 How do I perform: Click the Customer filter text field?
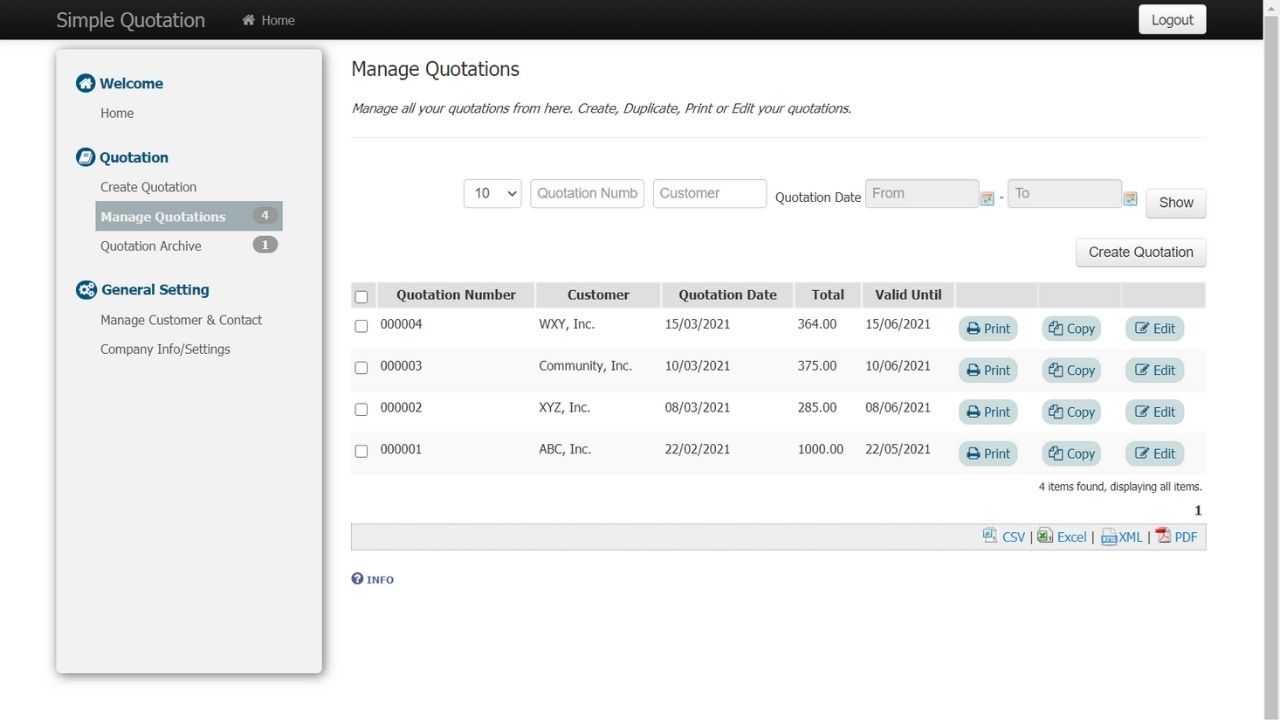point(709,193)
